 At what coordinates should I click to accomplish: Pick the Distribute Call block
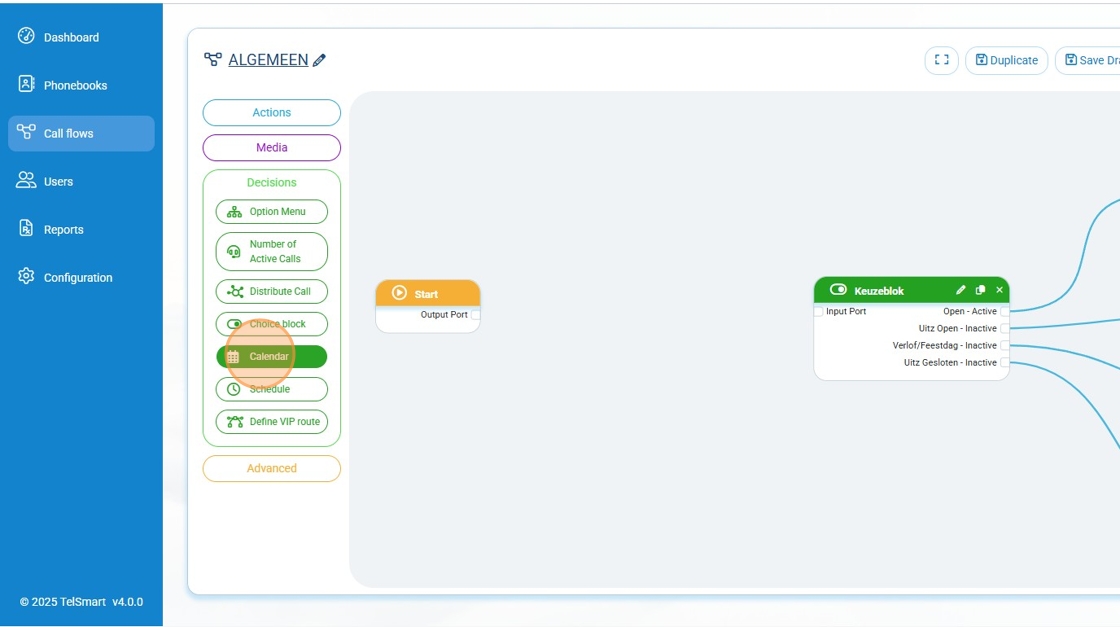(x=271, y=292)
